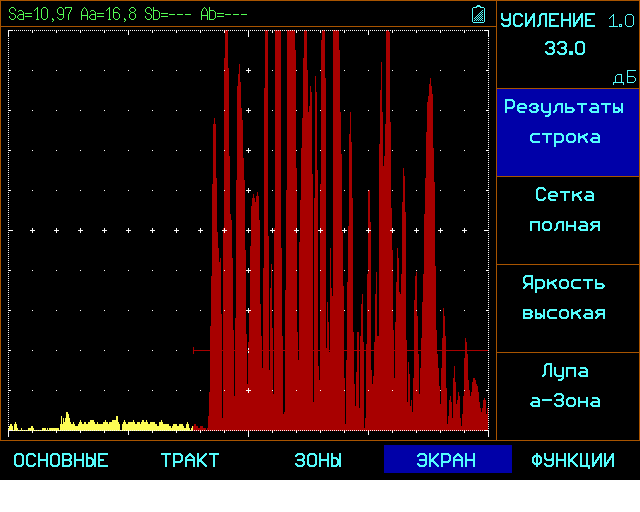Click the battery status icon
Screen dimensions: 640x512
click(478, 14)
